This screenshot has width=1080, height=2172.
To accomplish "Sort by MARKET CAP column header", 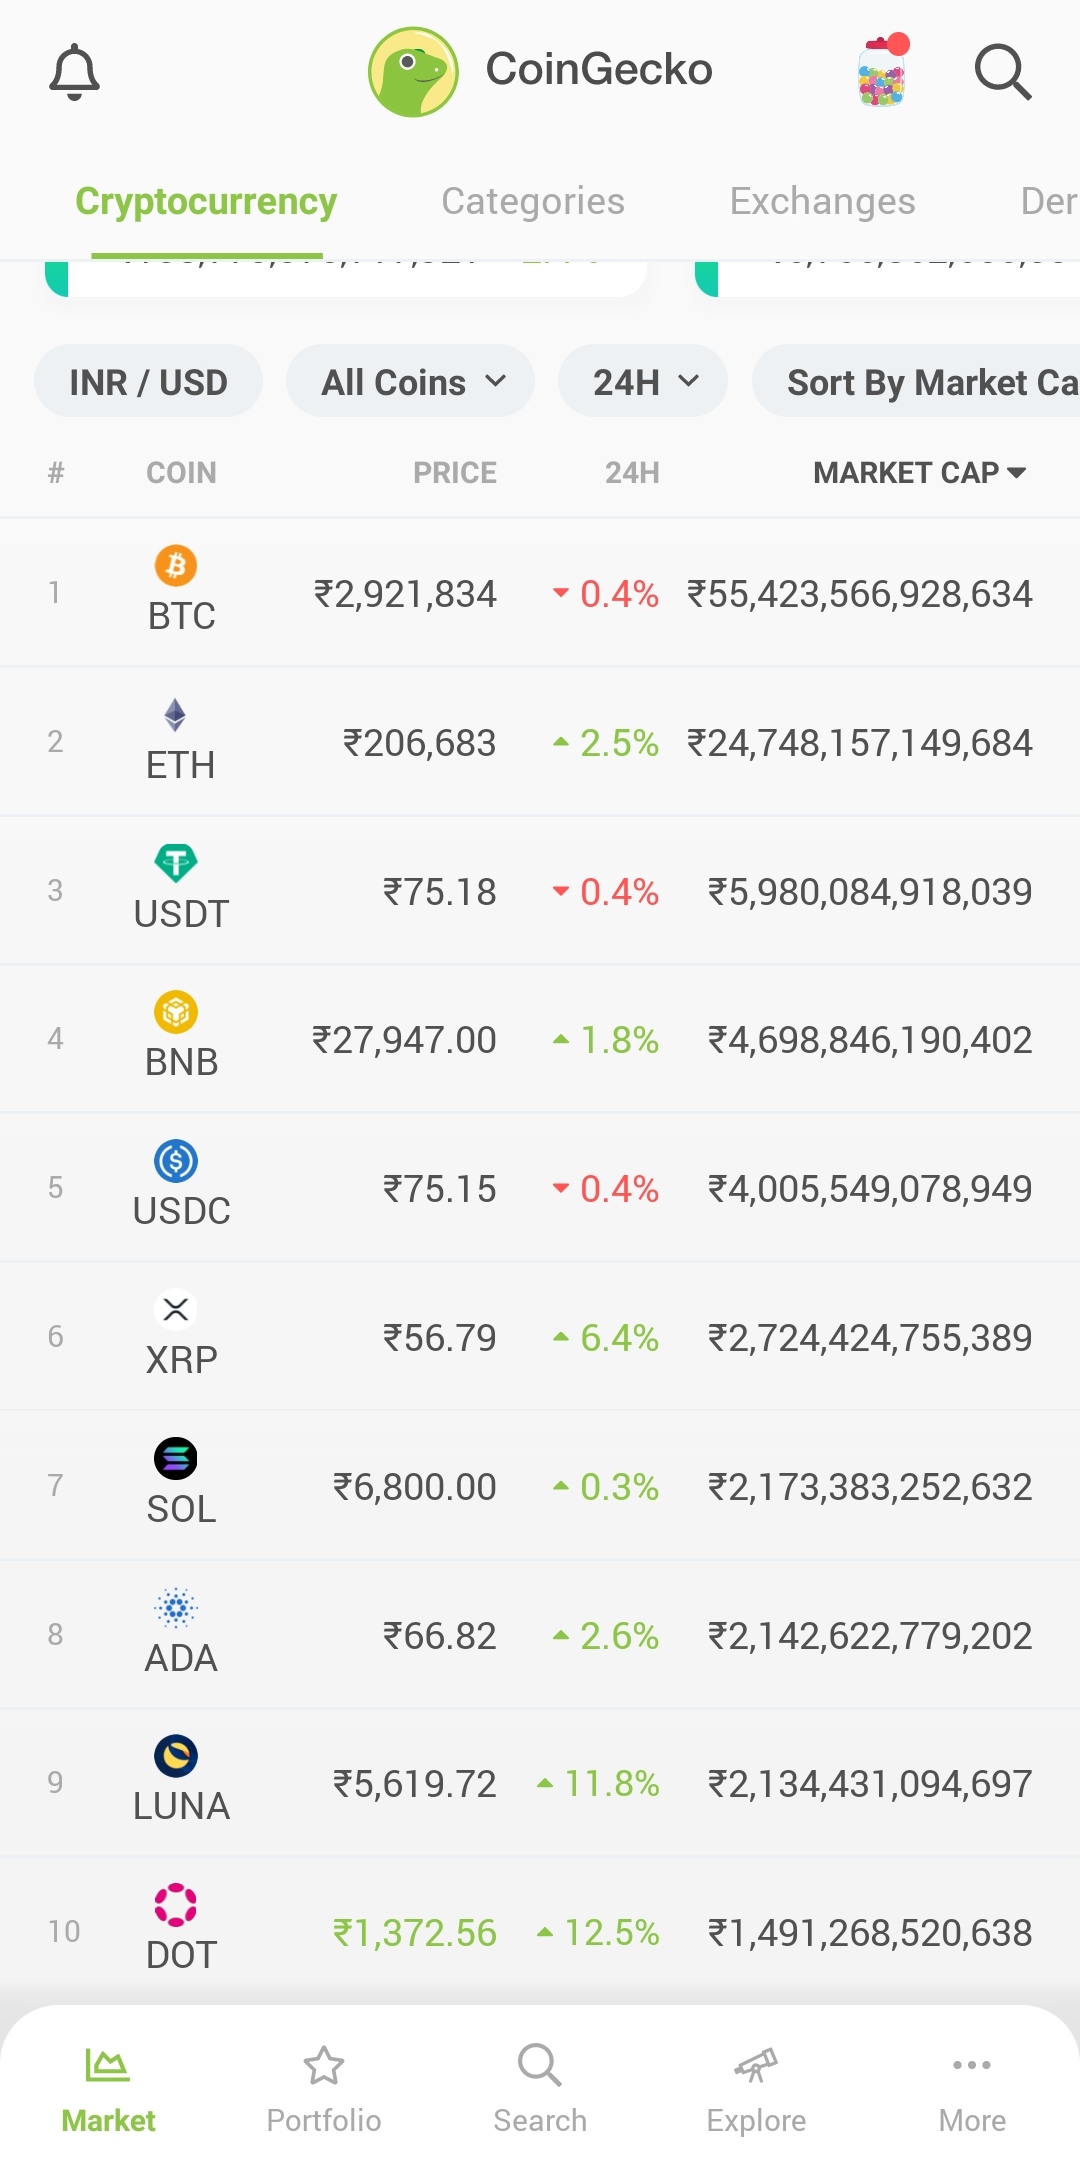I will pyautogui.click(x=920, y=472).
